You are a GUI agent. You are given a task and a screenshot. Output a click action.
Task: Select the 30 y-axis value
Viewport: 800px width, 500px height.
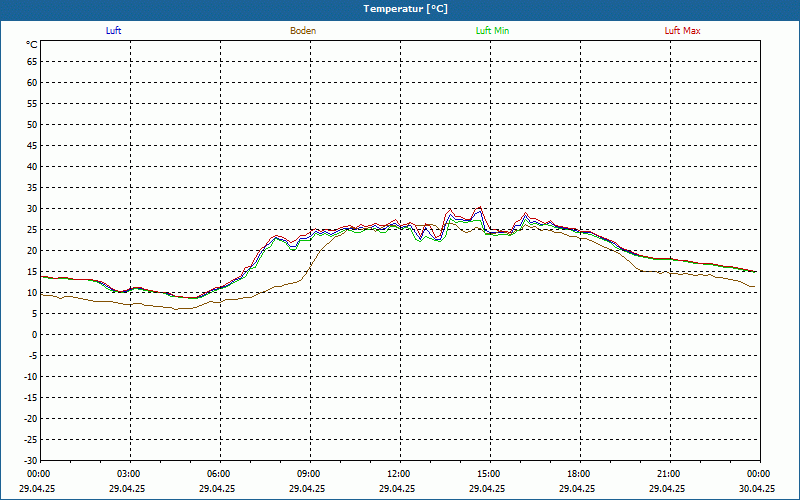point(32,209)
